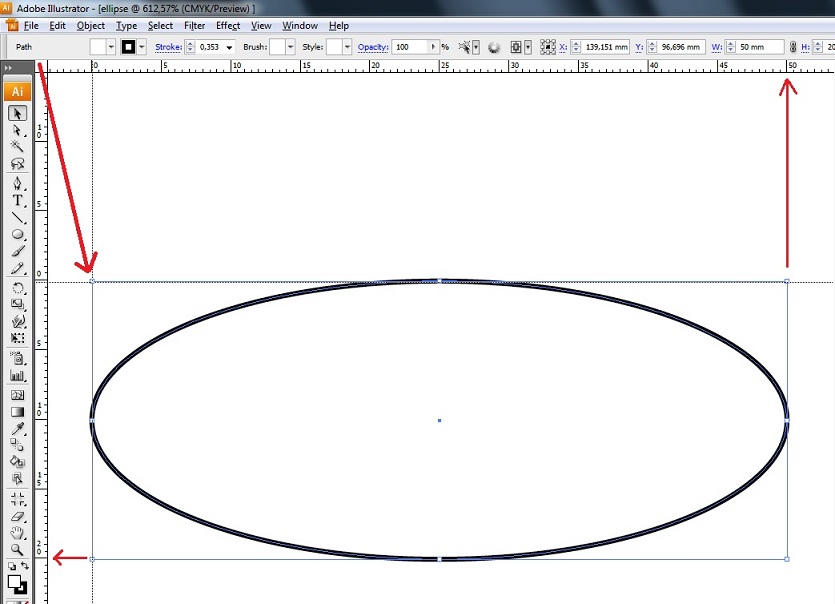Open the stroke weight dropdown list
This screenshot has width=835, height=604.
[229, 47]
